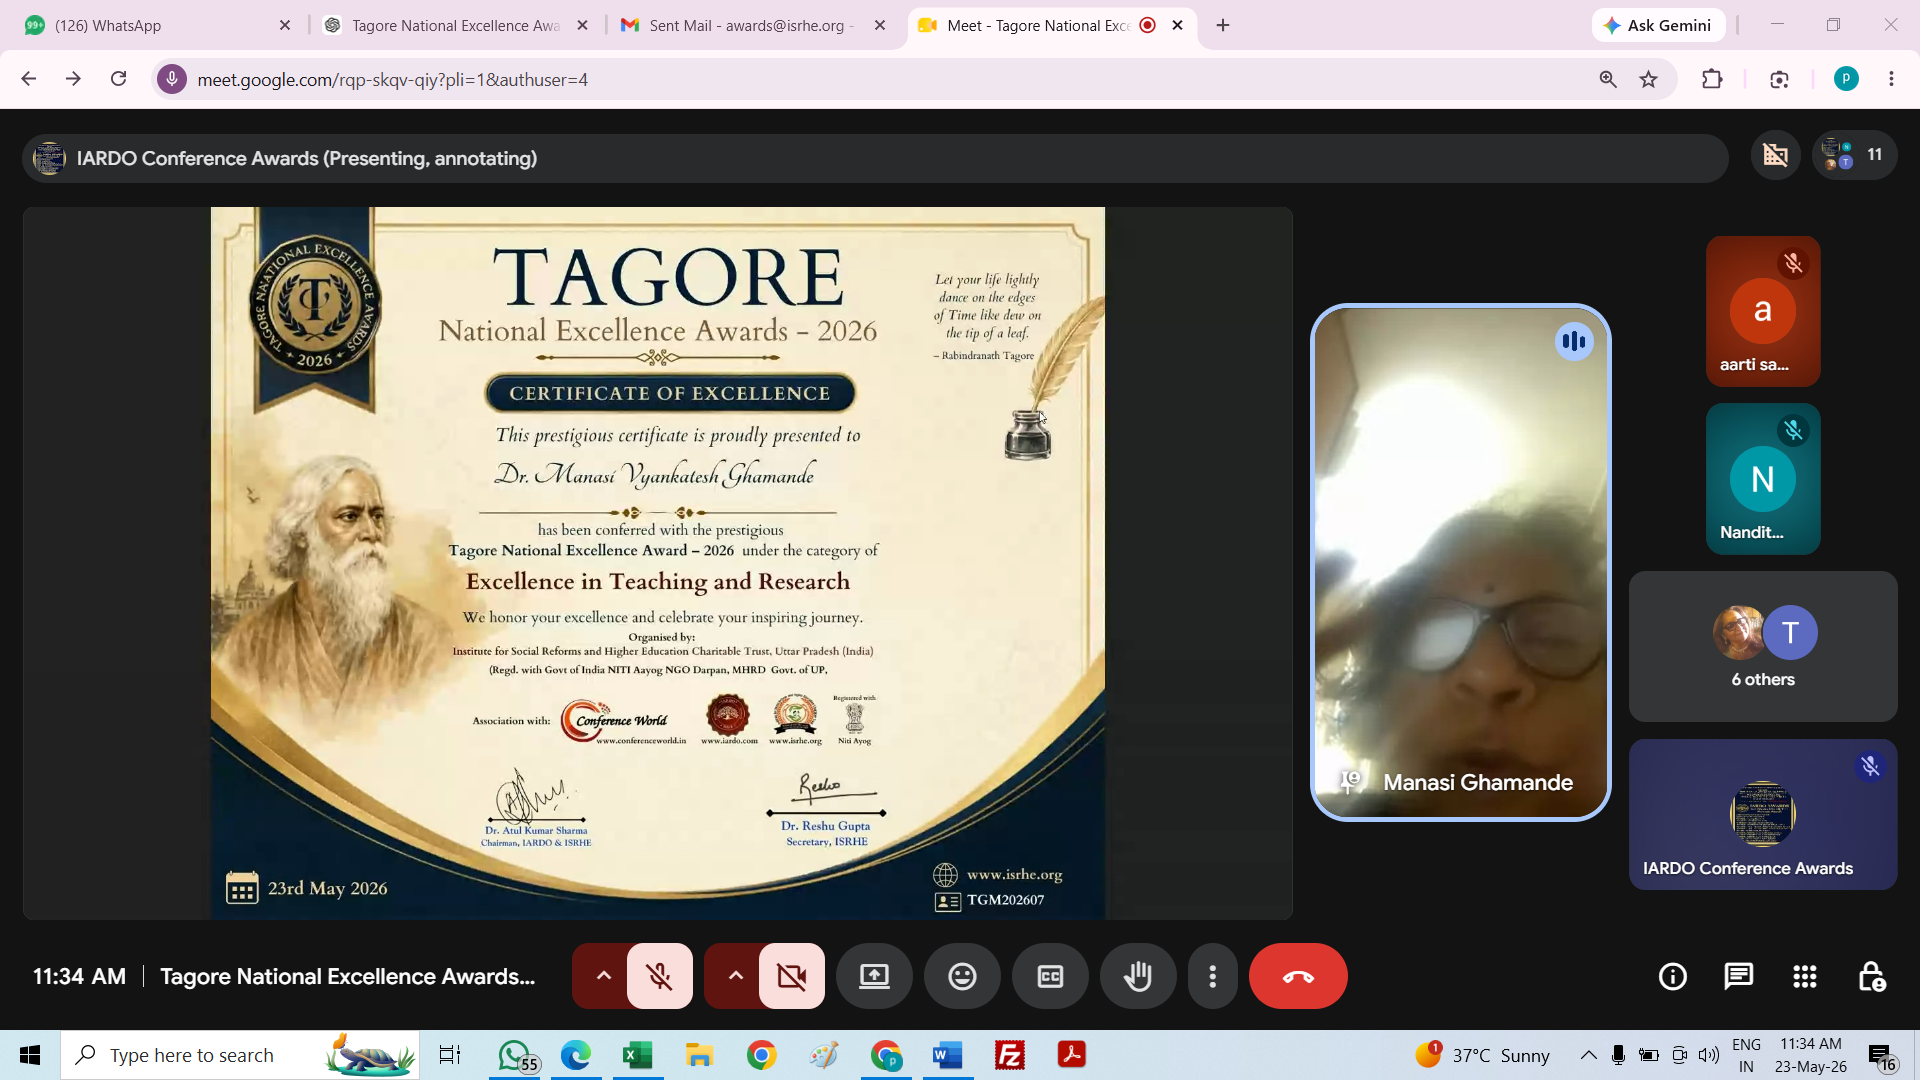Leave the call with red hang-up button

pos(1298,976)
